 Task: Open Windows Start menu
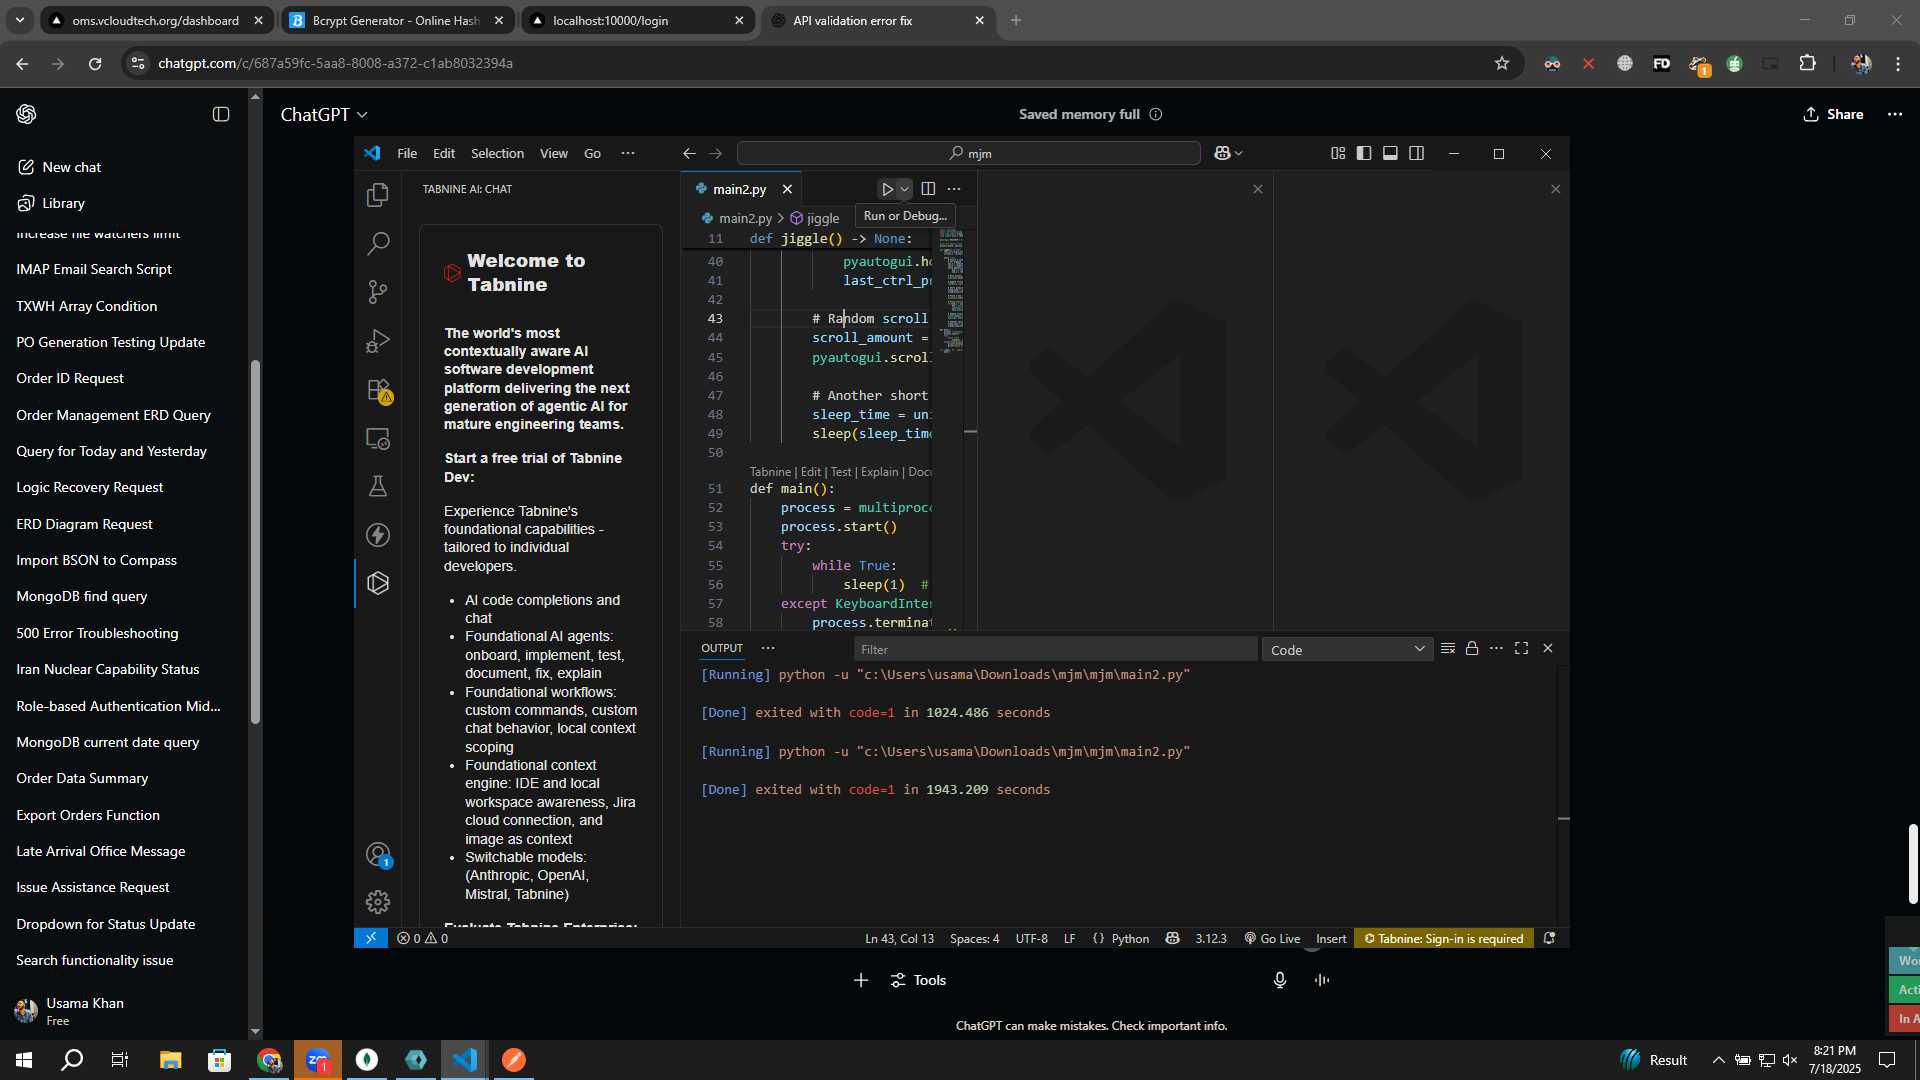[24, 1060]
